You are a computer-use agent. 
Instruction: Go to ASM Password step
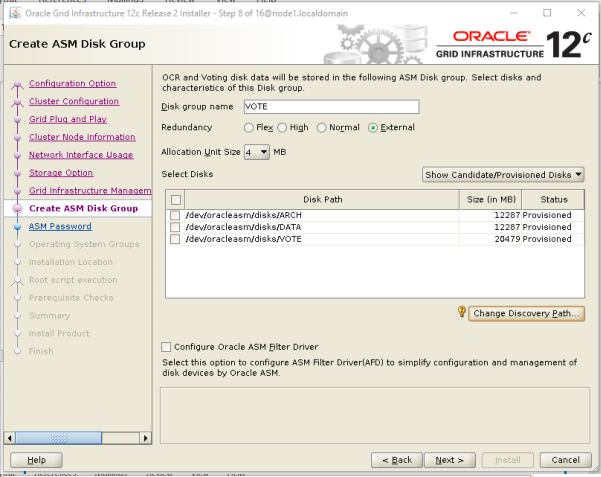pyautogui.click(x=60, y=226)
